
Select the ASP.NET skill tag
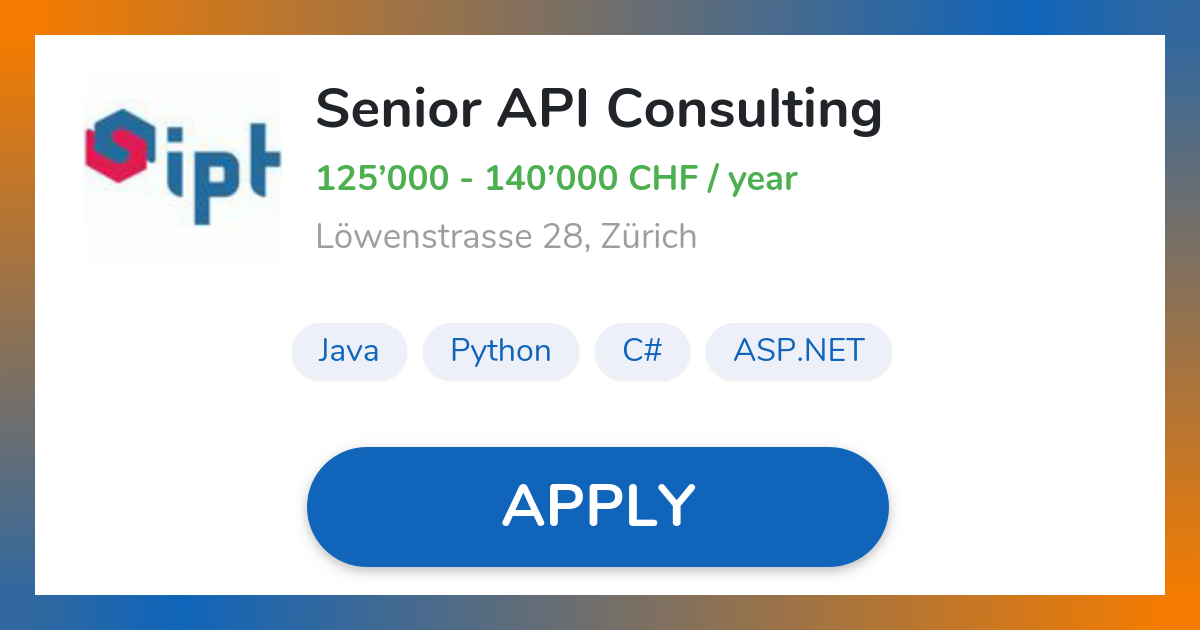coord(798,351)
